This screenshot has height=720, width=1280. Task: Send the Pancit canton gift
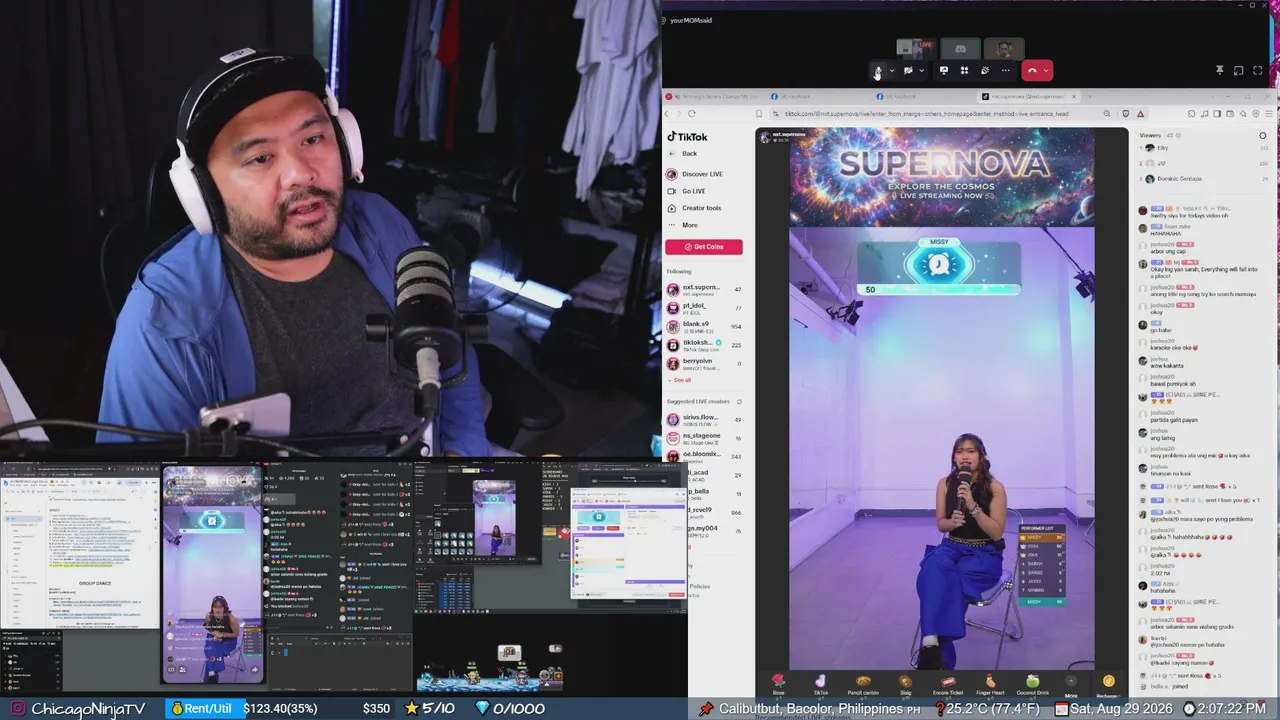[863, 684]
